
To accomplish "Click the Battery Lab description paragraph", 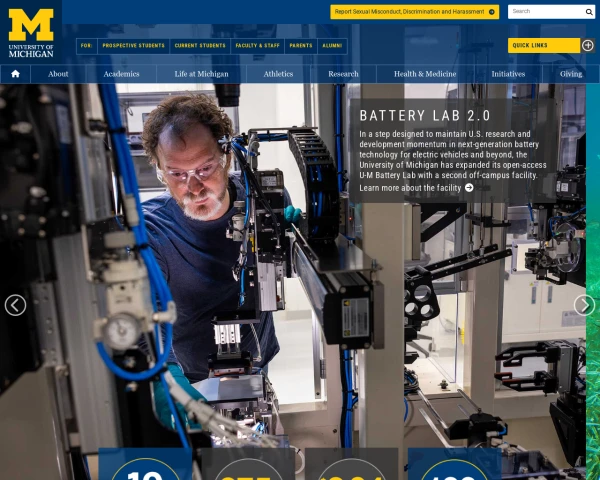I will point(453,155).
